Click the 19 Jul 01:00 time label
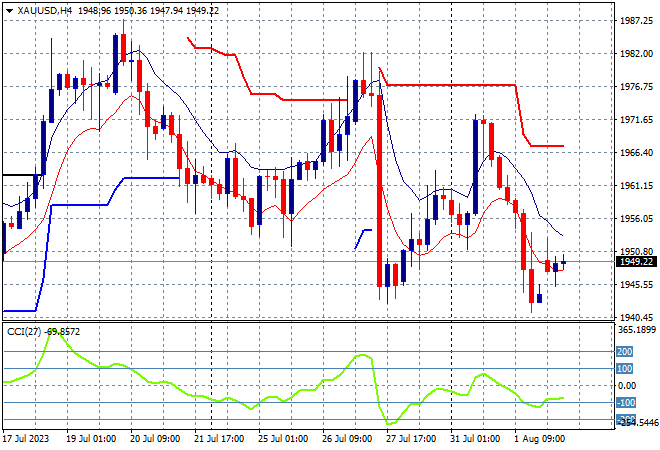The height and width of the screenshot is (450, 660). (91, 439)
